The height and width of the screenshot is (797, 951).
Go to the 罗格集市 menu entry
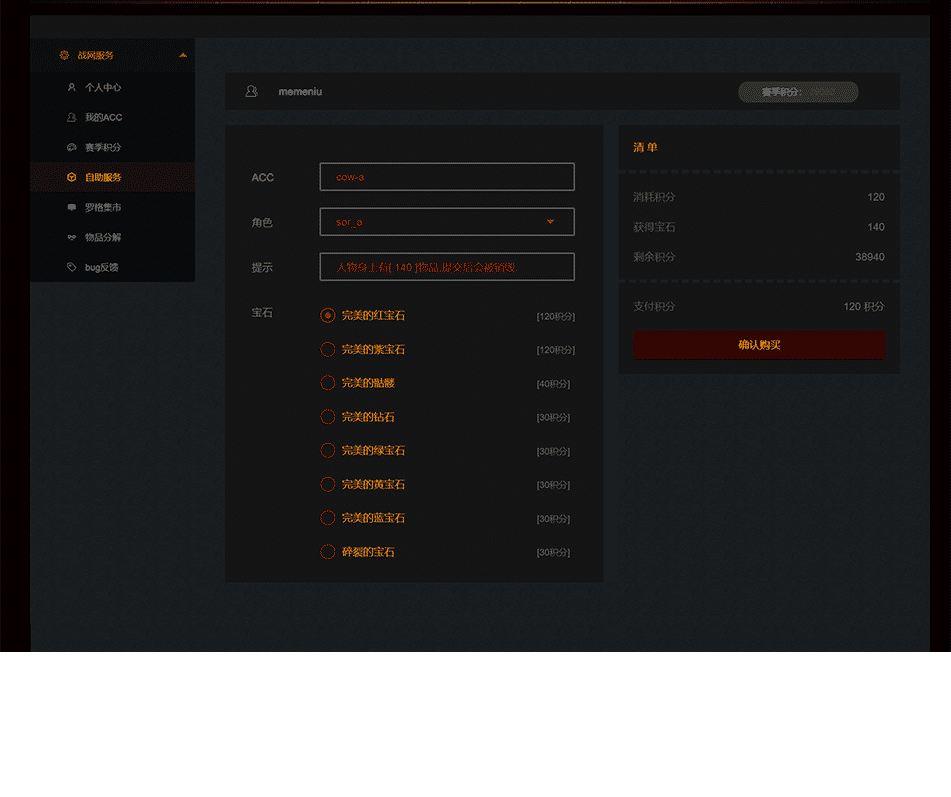tap(103, 208)
